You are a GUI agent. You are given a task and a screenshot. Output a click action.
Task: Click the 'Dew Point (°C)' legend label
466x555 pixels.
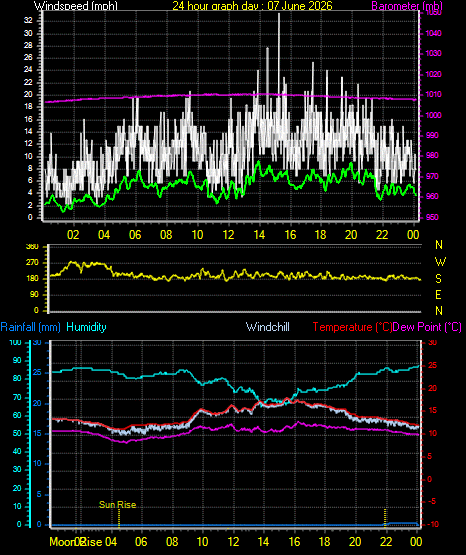(427, 327)
